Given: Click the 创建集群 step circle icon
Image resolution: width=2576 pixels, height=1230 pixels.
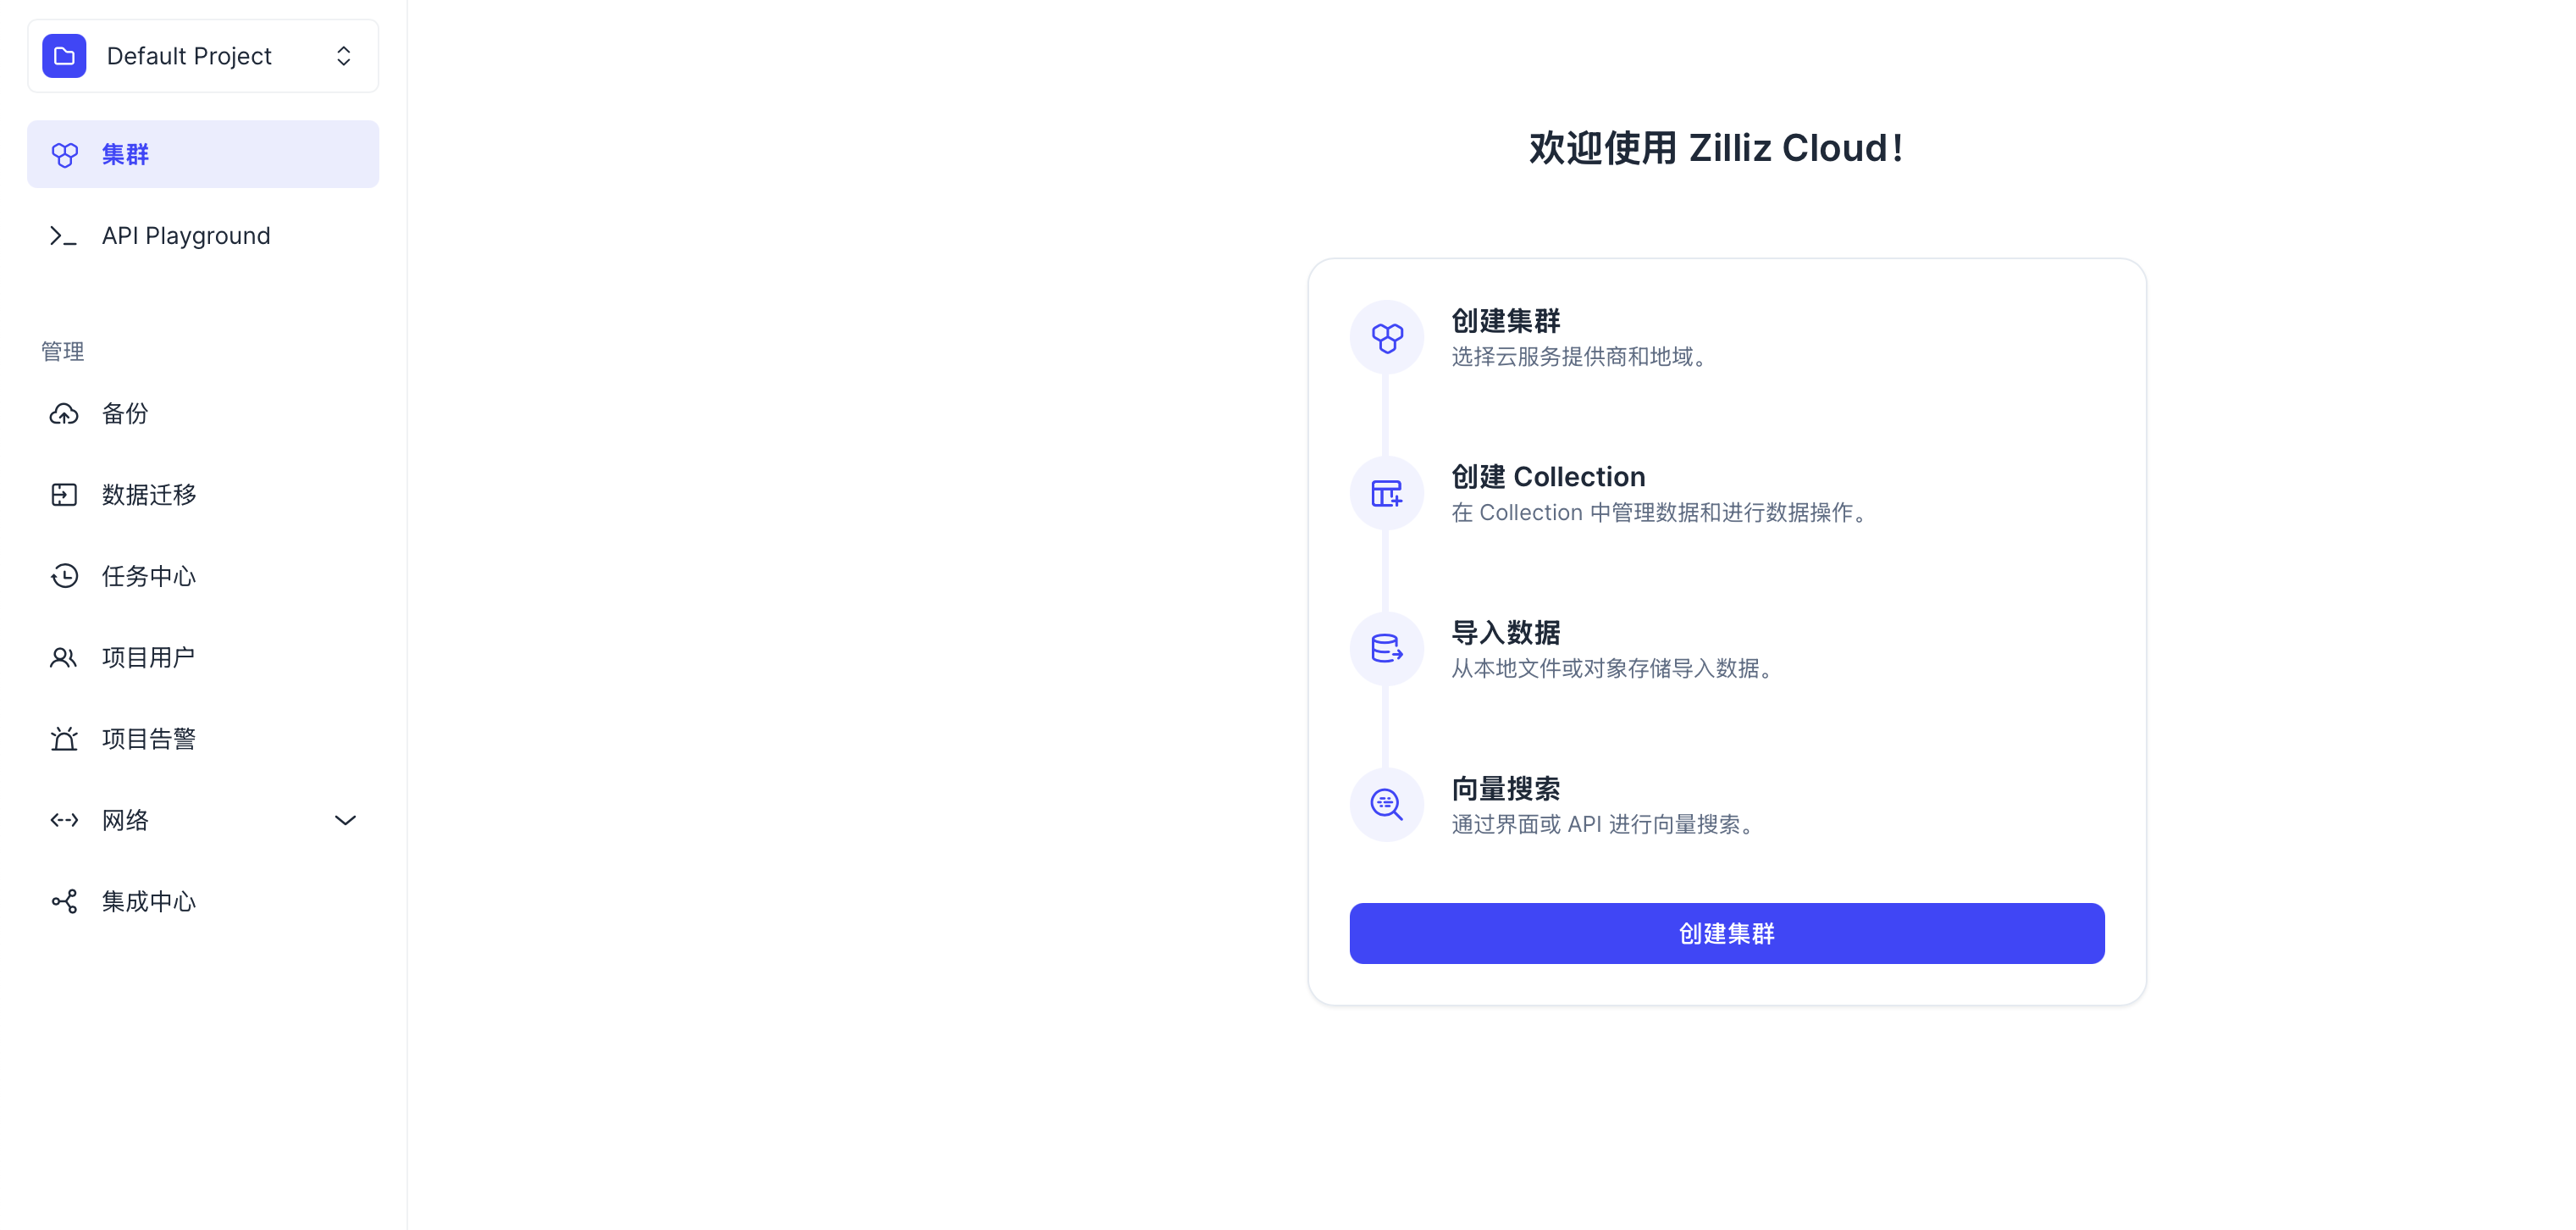Looking at the screenshot, I should (x=1387, y=338).
